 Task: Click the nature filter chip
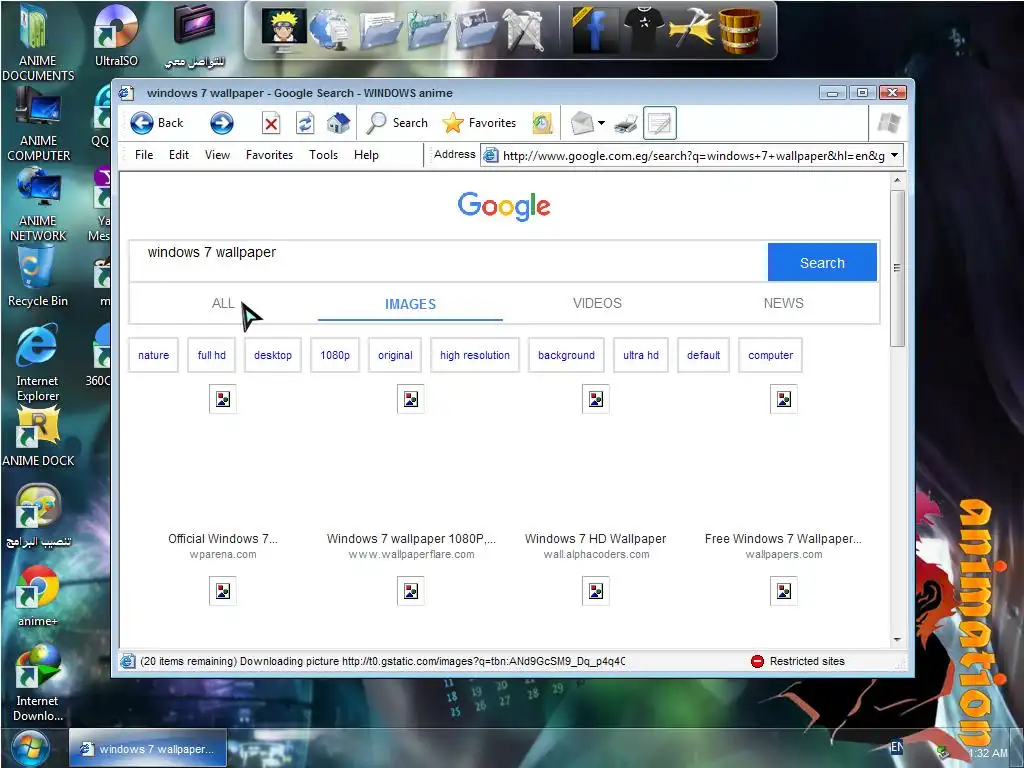pos(153,355)
